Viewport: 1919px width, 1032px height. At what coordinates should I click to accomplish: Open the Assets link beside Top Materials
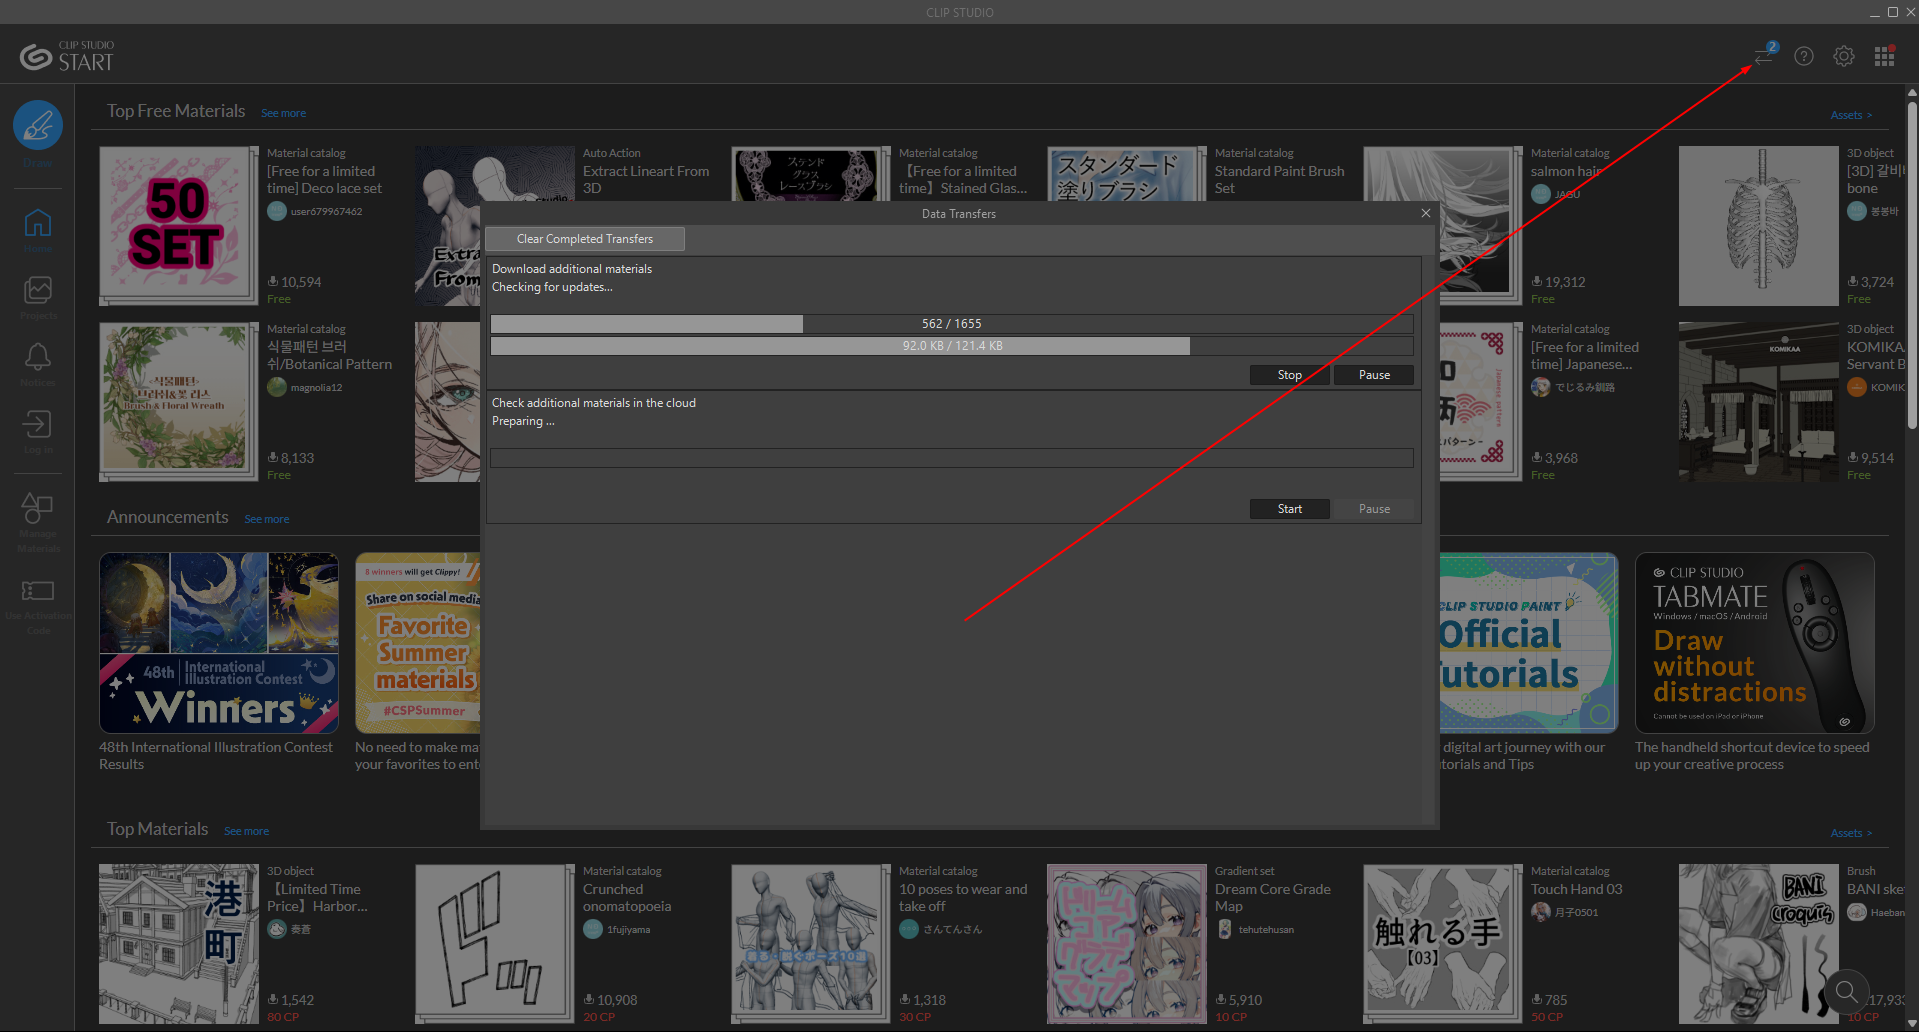point(1851,833)
